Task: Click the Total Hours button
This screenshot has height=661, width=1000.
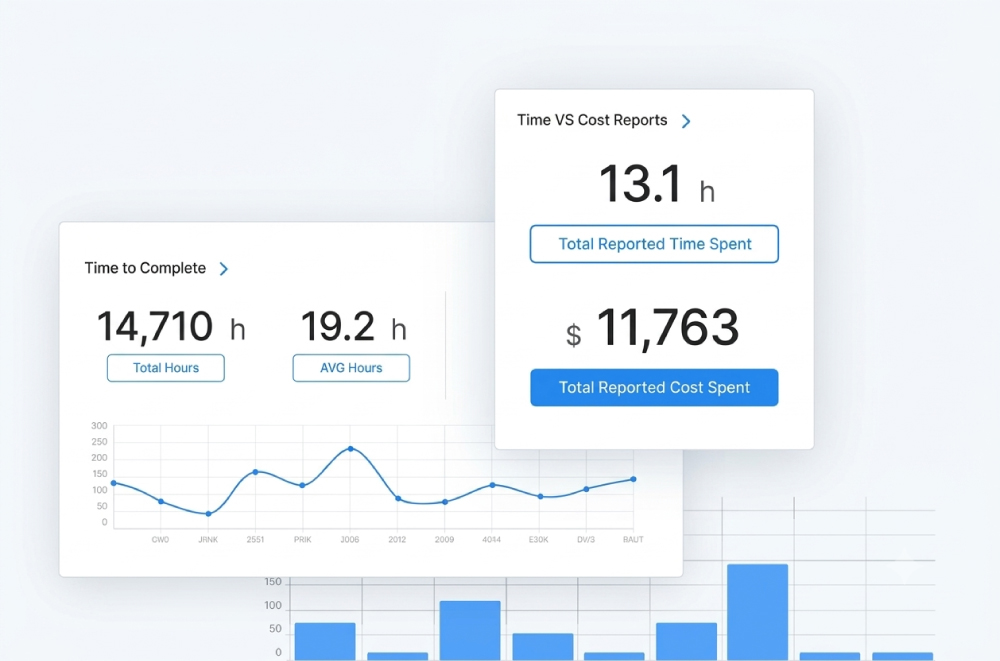Action: click(x=166, y=368)
